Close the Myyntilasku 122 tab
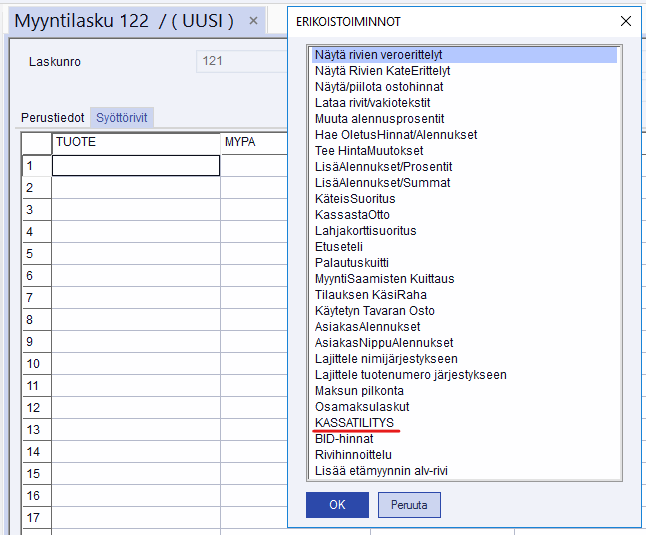This screenshot has height=535, width=646. (x=253, y=21)
